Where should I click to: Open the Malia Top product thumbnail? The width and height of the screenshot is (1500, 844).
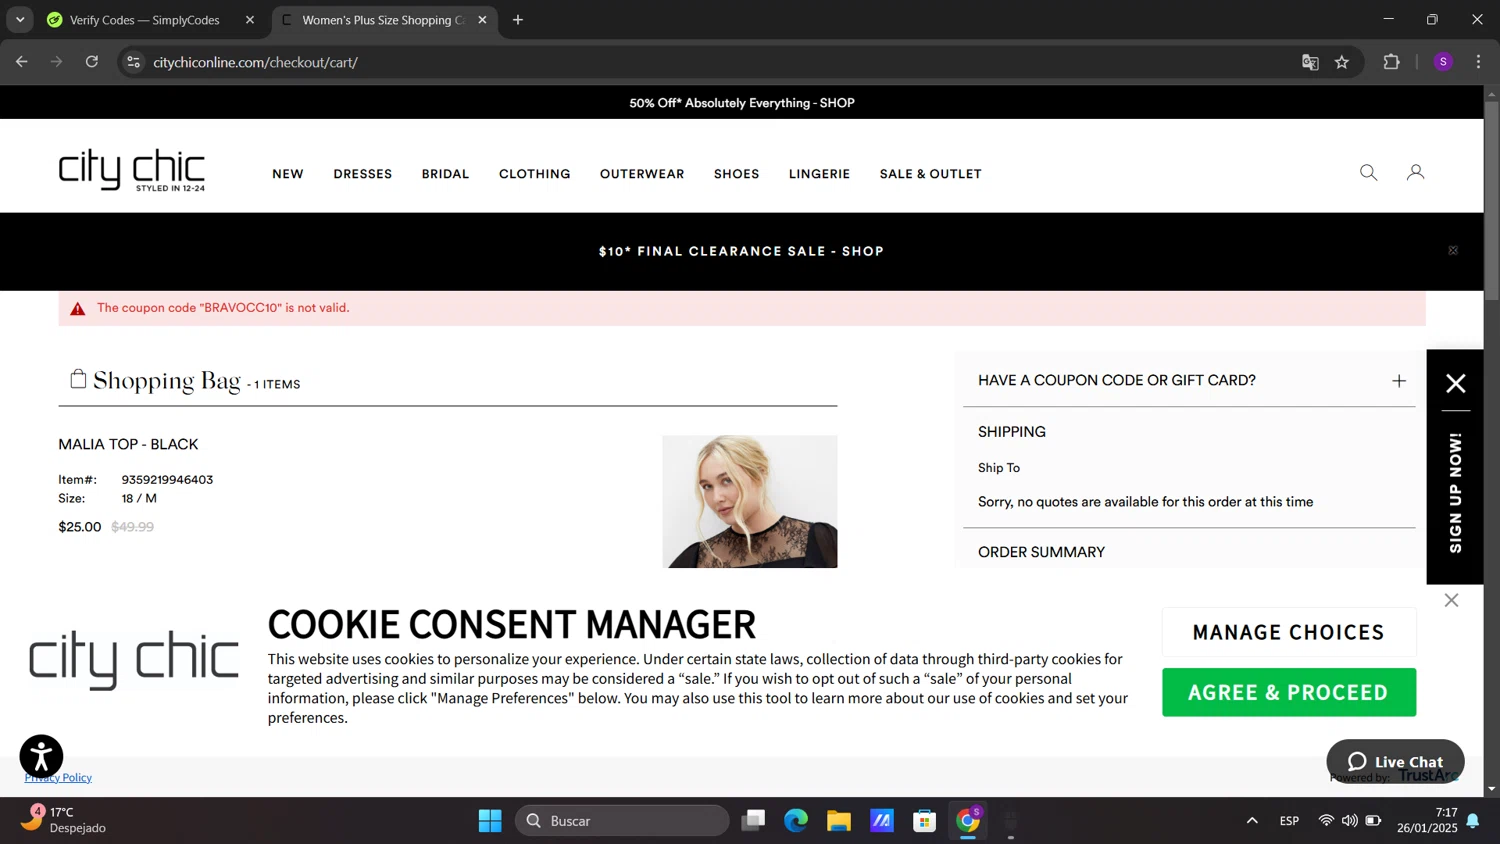pyautogui.click(x=750, y=501)
